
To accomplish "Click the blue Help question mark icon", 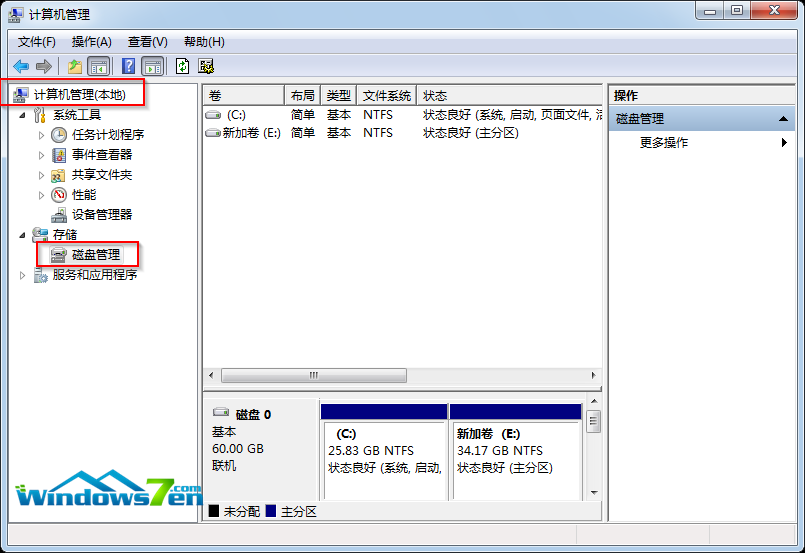I will [128, 66].
